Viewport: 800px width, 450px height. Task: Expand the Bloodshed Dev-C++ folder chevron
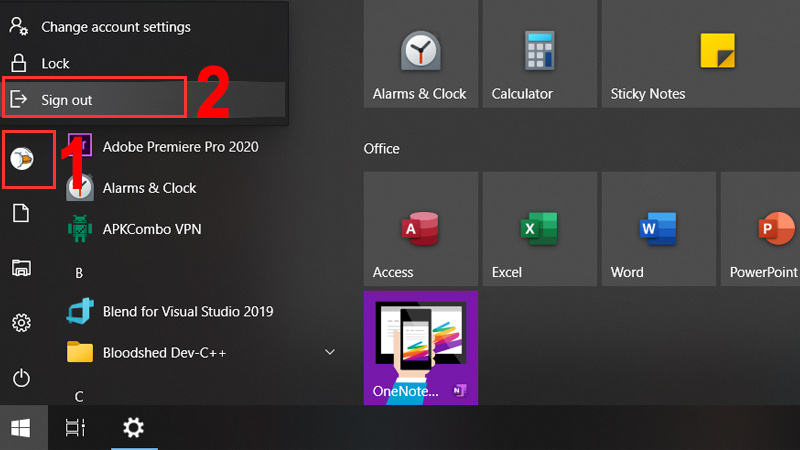330,352
